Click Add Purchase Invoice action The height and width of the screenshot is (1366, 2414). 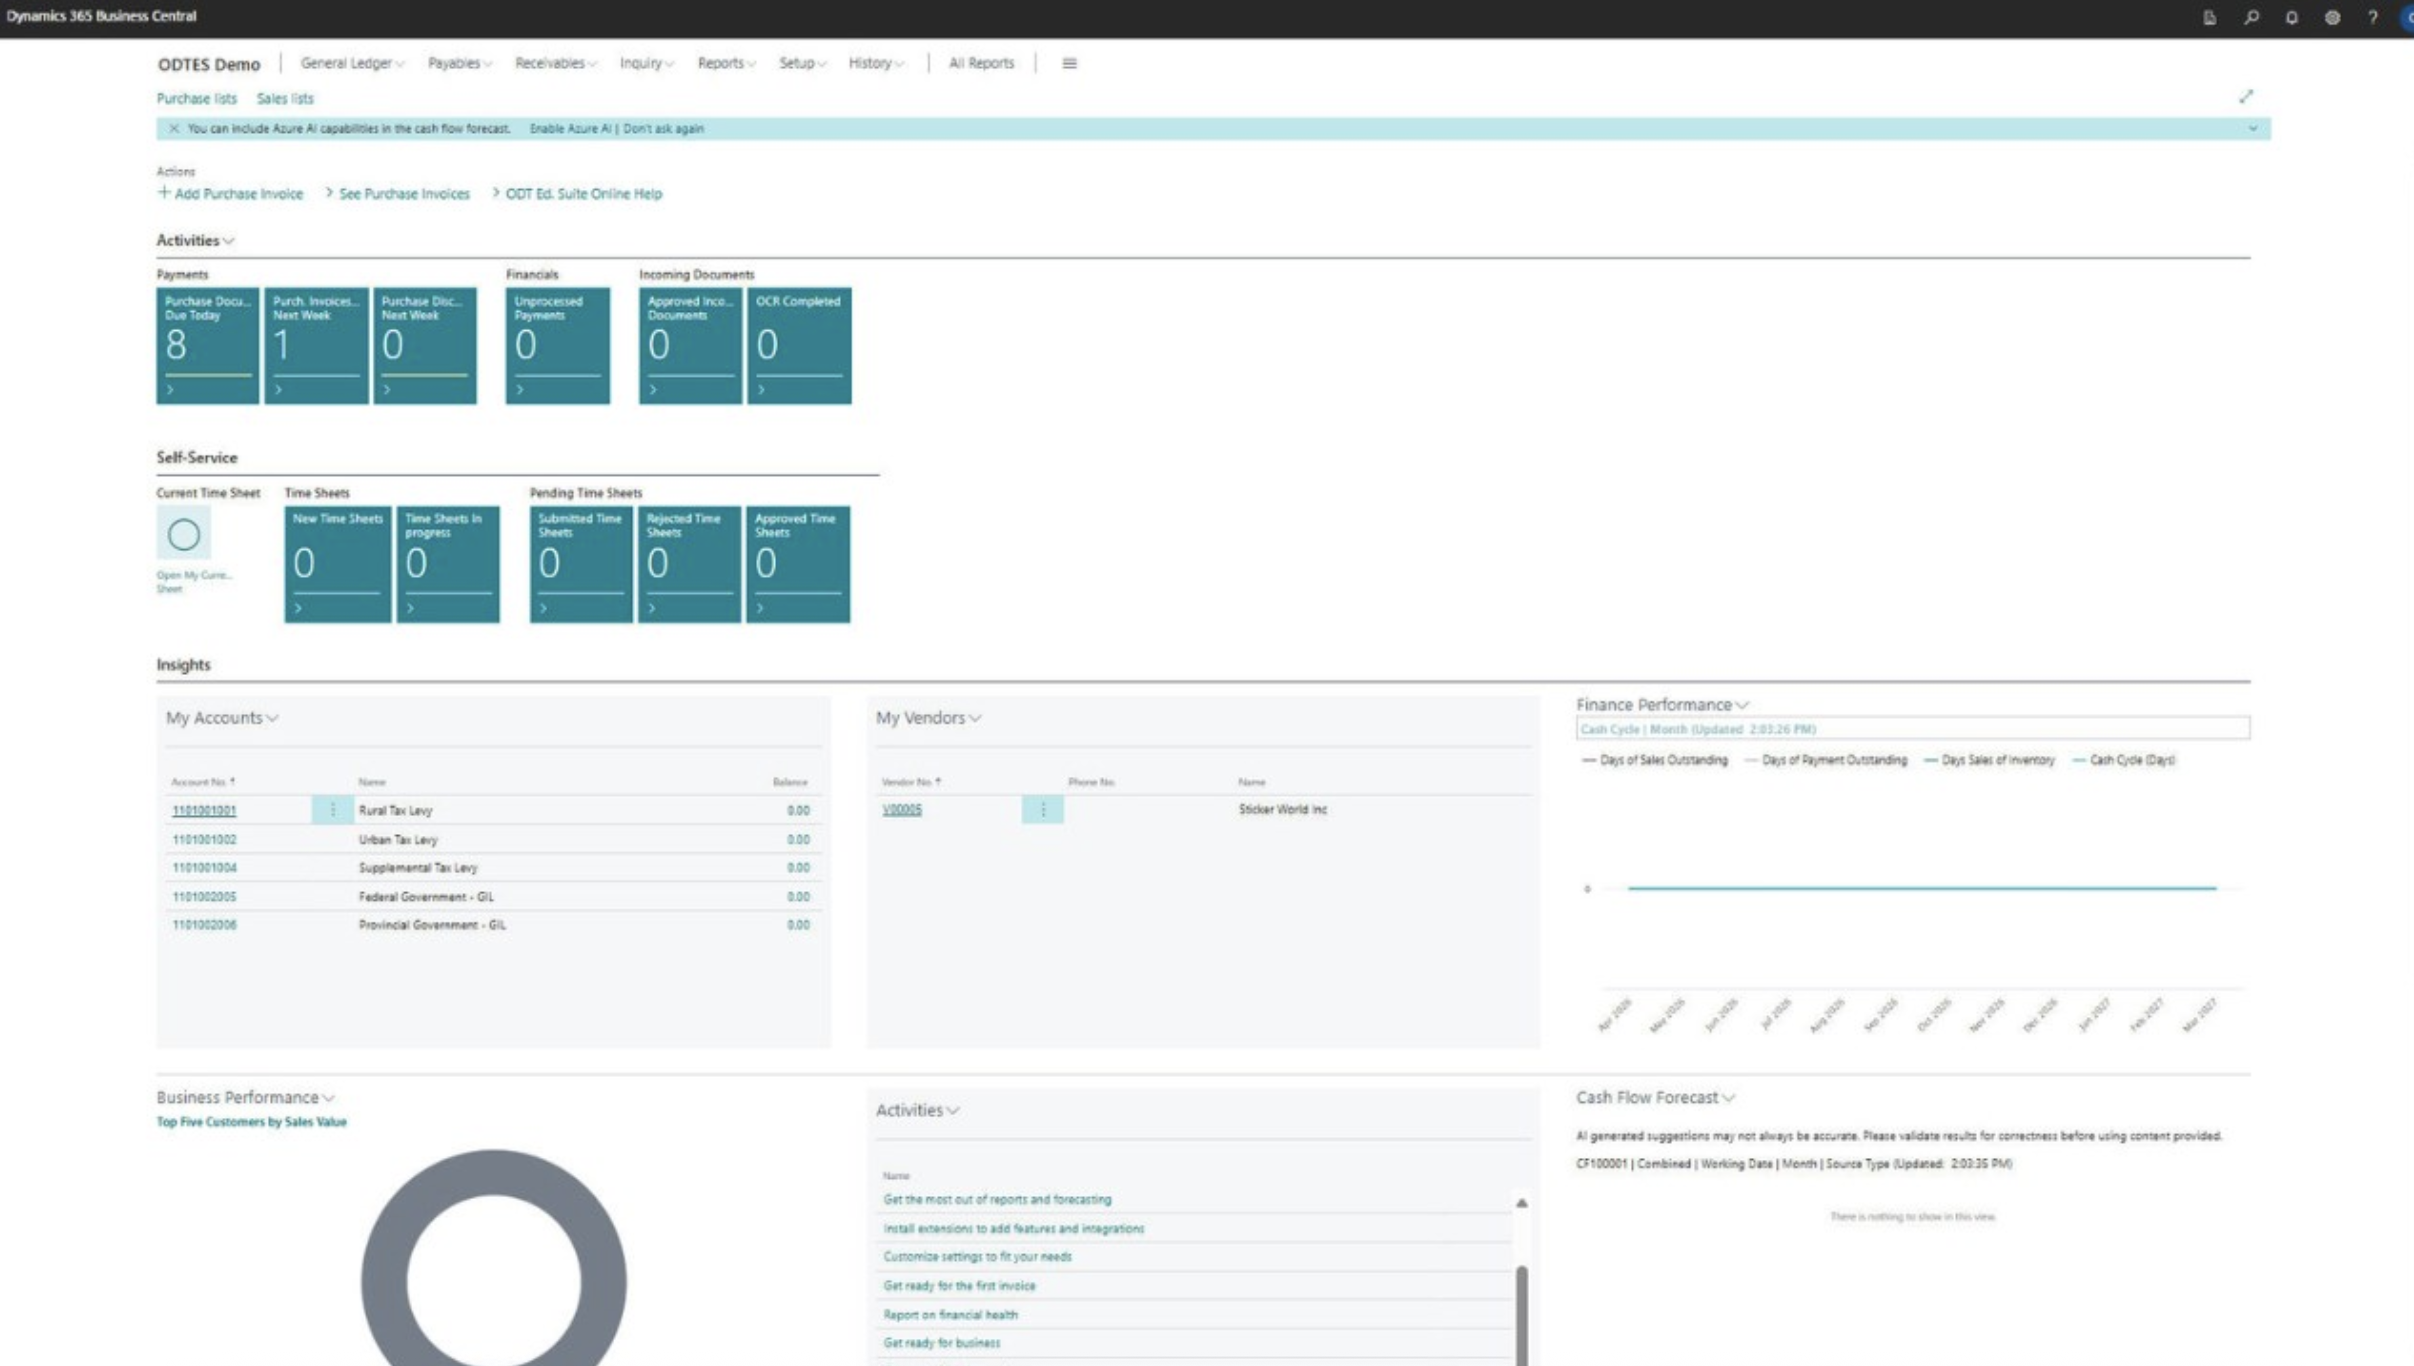(x=231, y=193)
